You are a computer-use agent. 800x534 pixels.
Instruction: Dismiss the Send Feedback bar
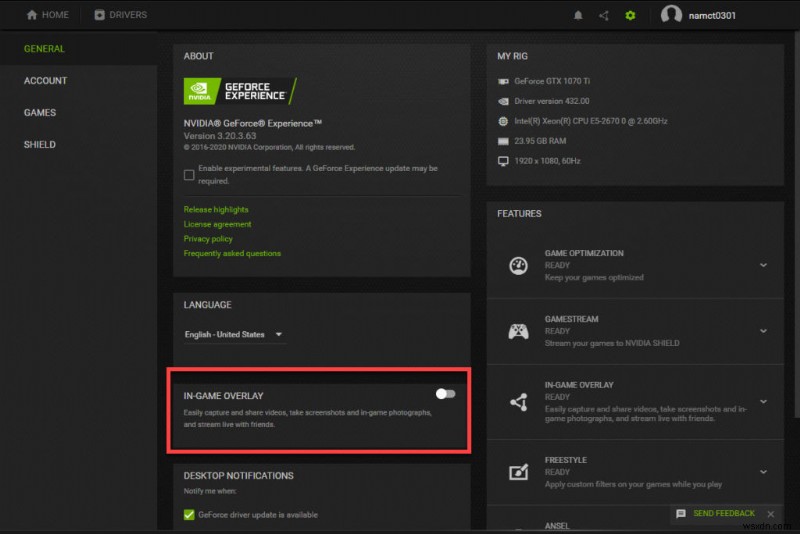[770, 514]
